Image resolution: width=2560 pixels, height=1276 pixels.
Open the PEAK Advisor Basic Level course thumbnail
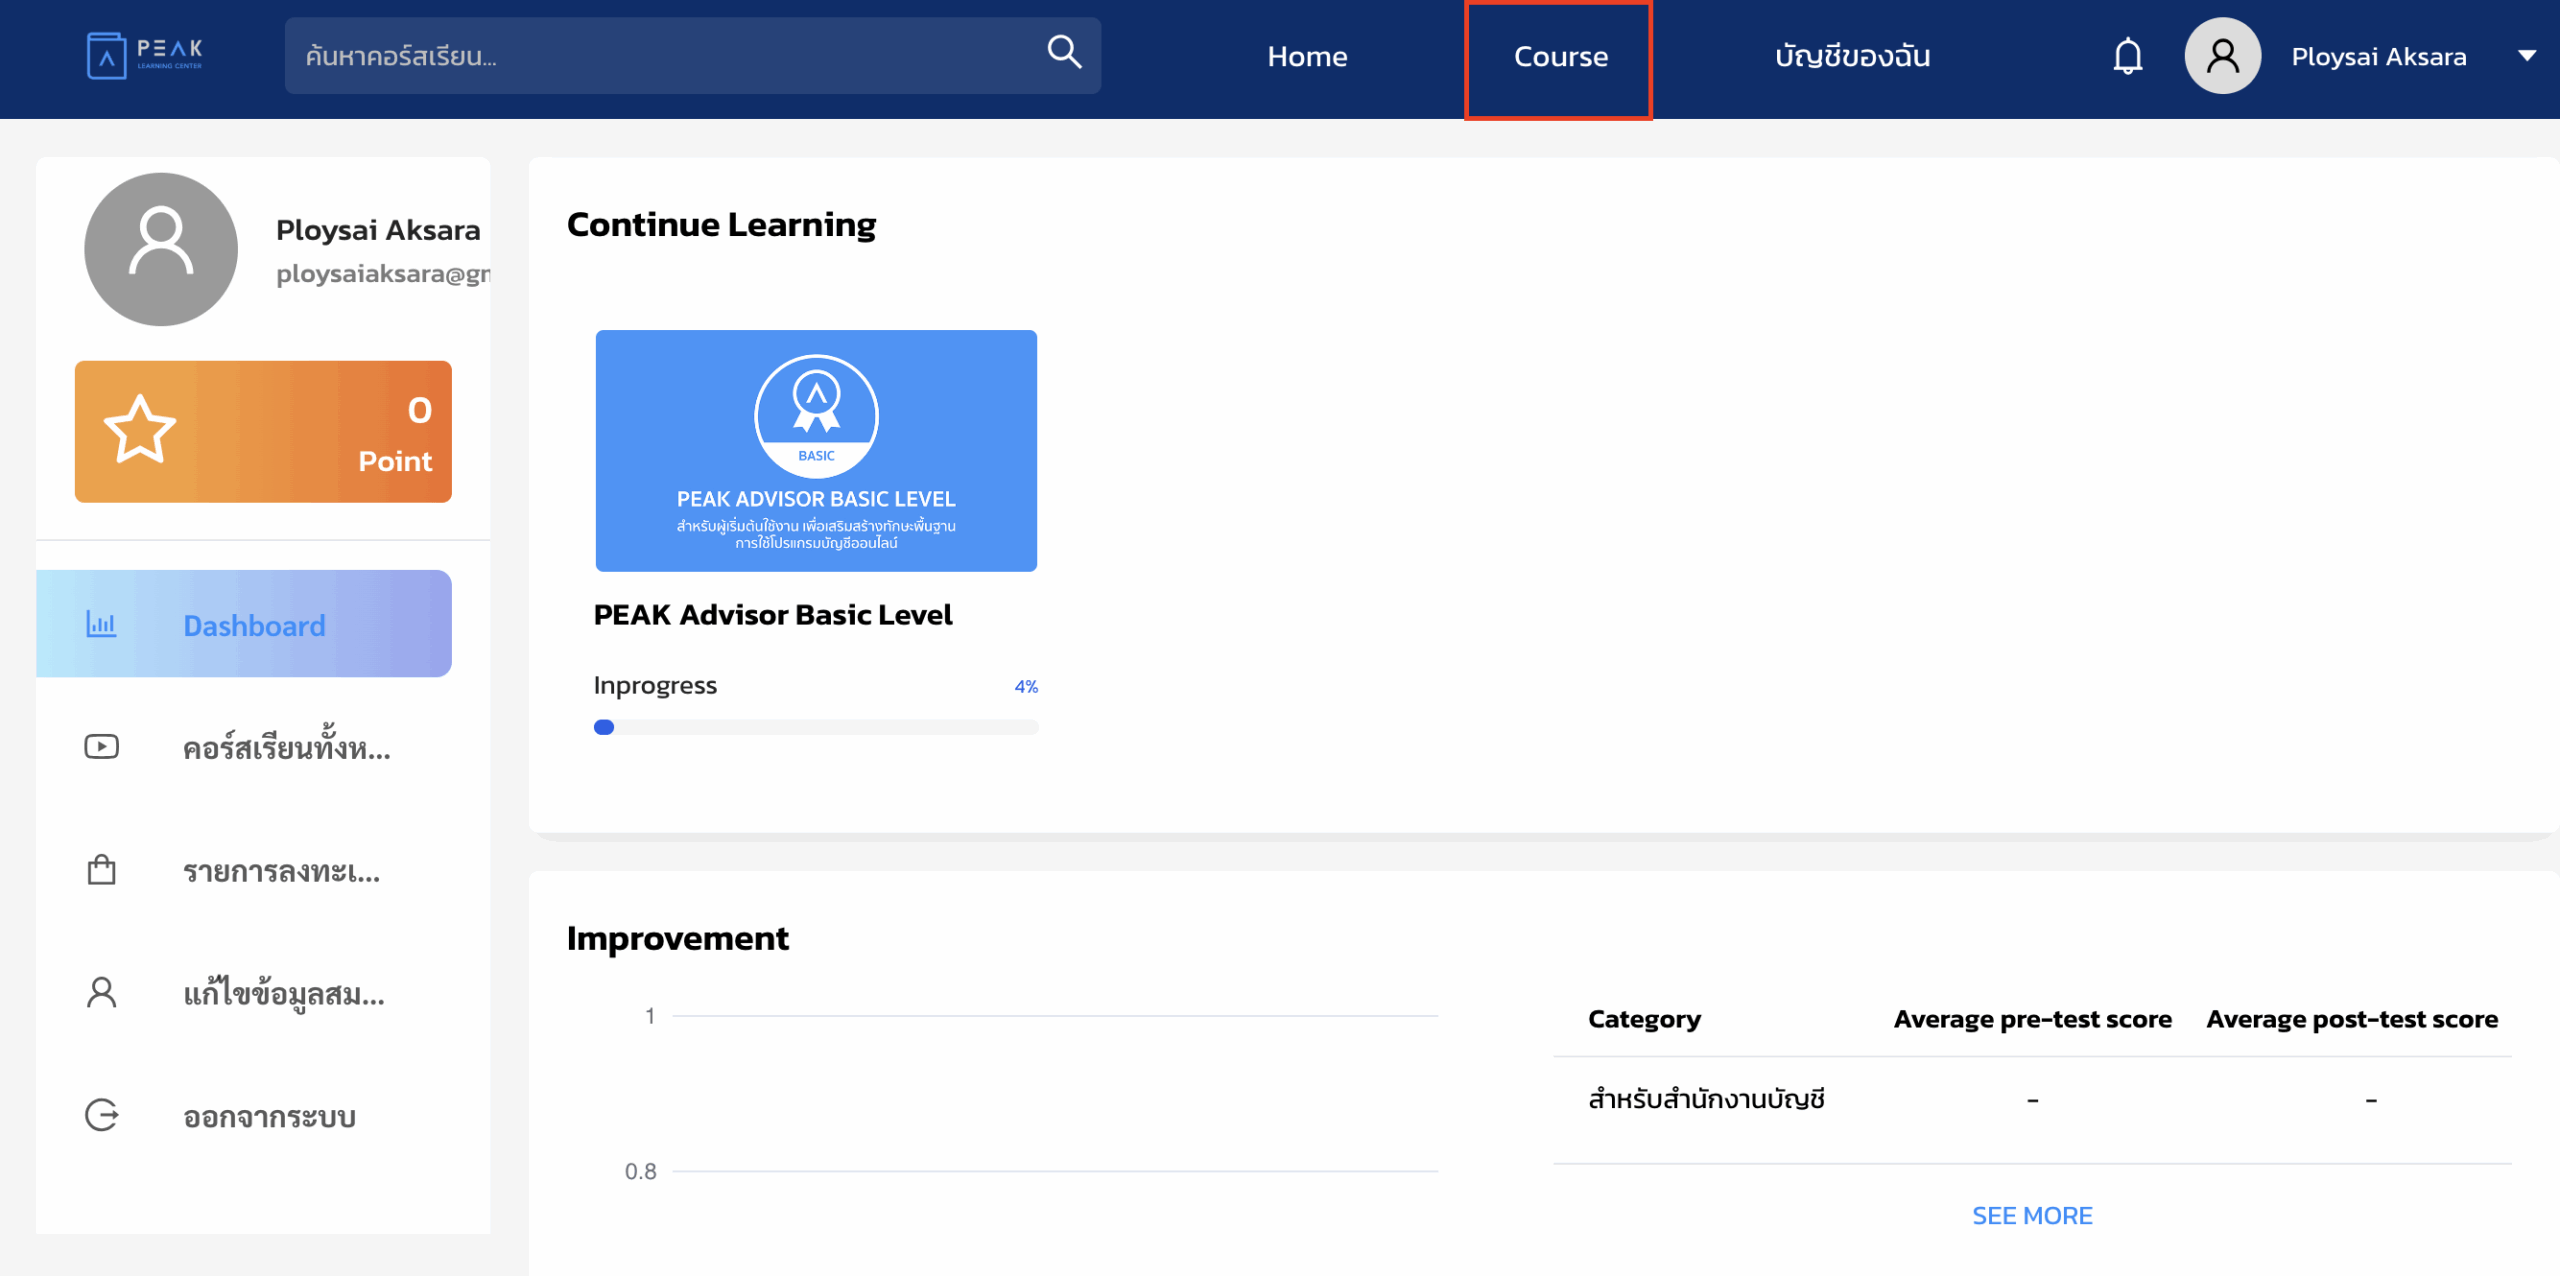click(x=816, y=450)
